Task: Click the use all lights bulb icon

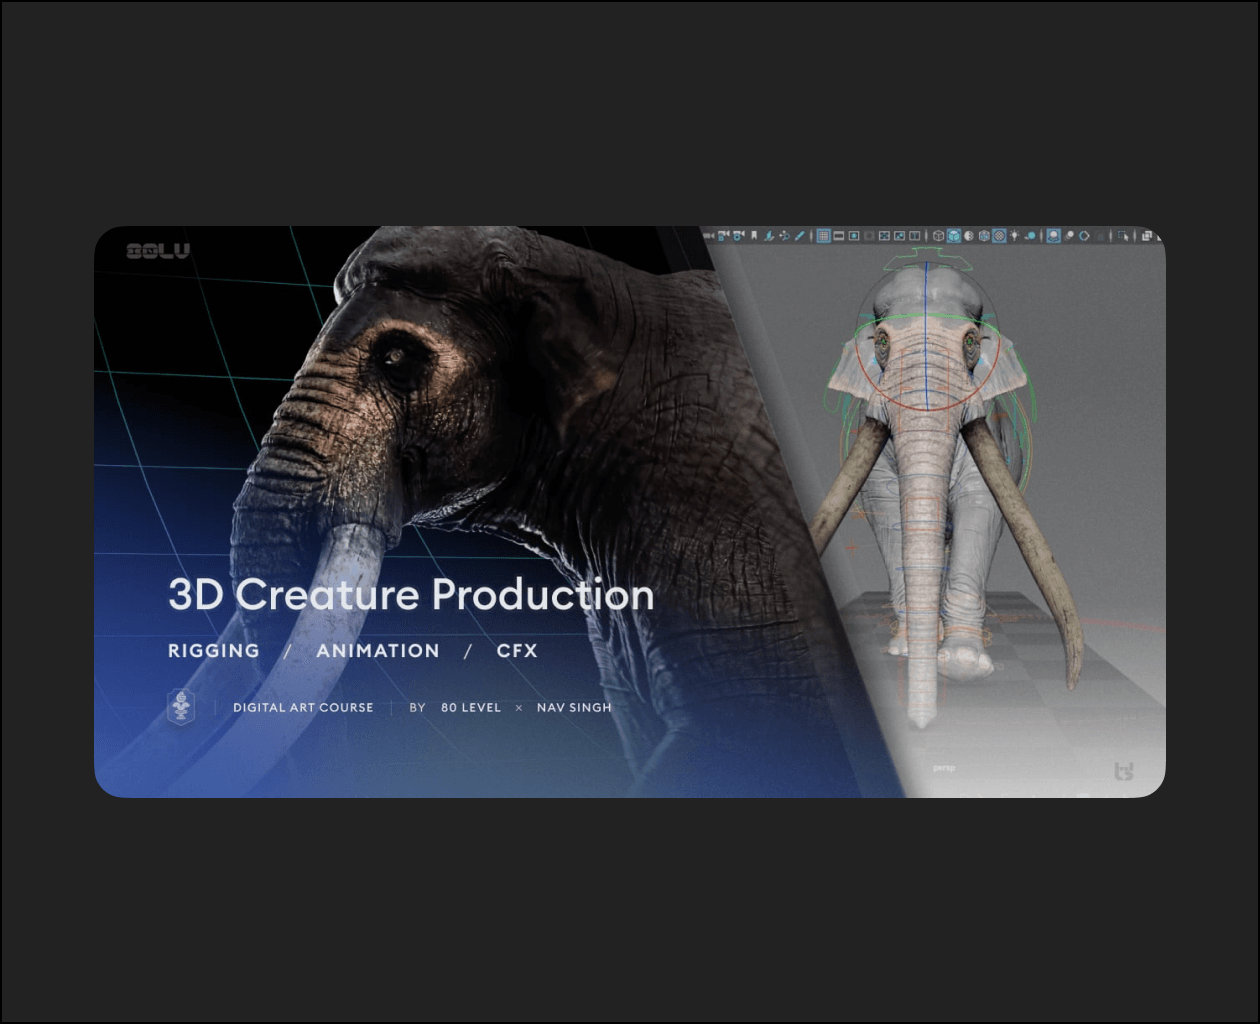Action: pos(1014,236)
